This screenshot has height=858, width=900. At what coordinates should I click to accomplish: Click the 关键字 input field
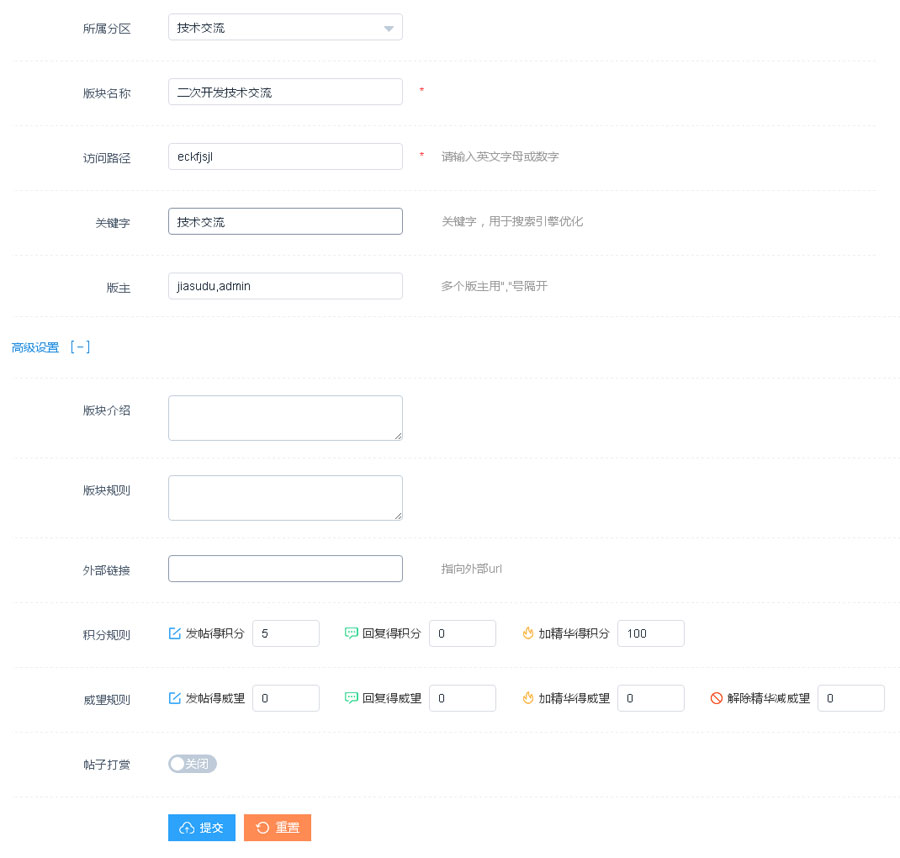(x=285, y=222)
